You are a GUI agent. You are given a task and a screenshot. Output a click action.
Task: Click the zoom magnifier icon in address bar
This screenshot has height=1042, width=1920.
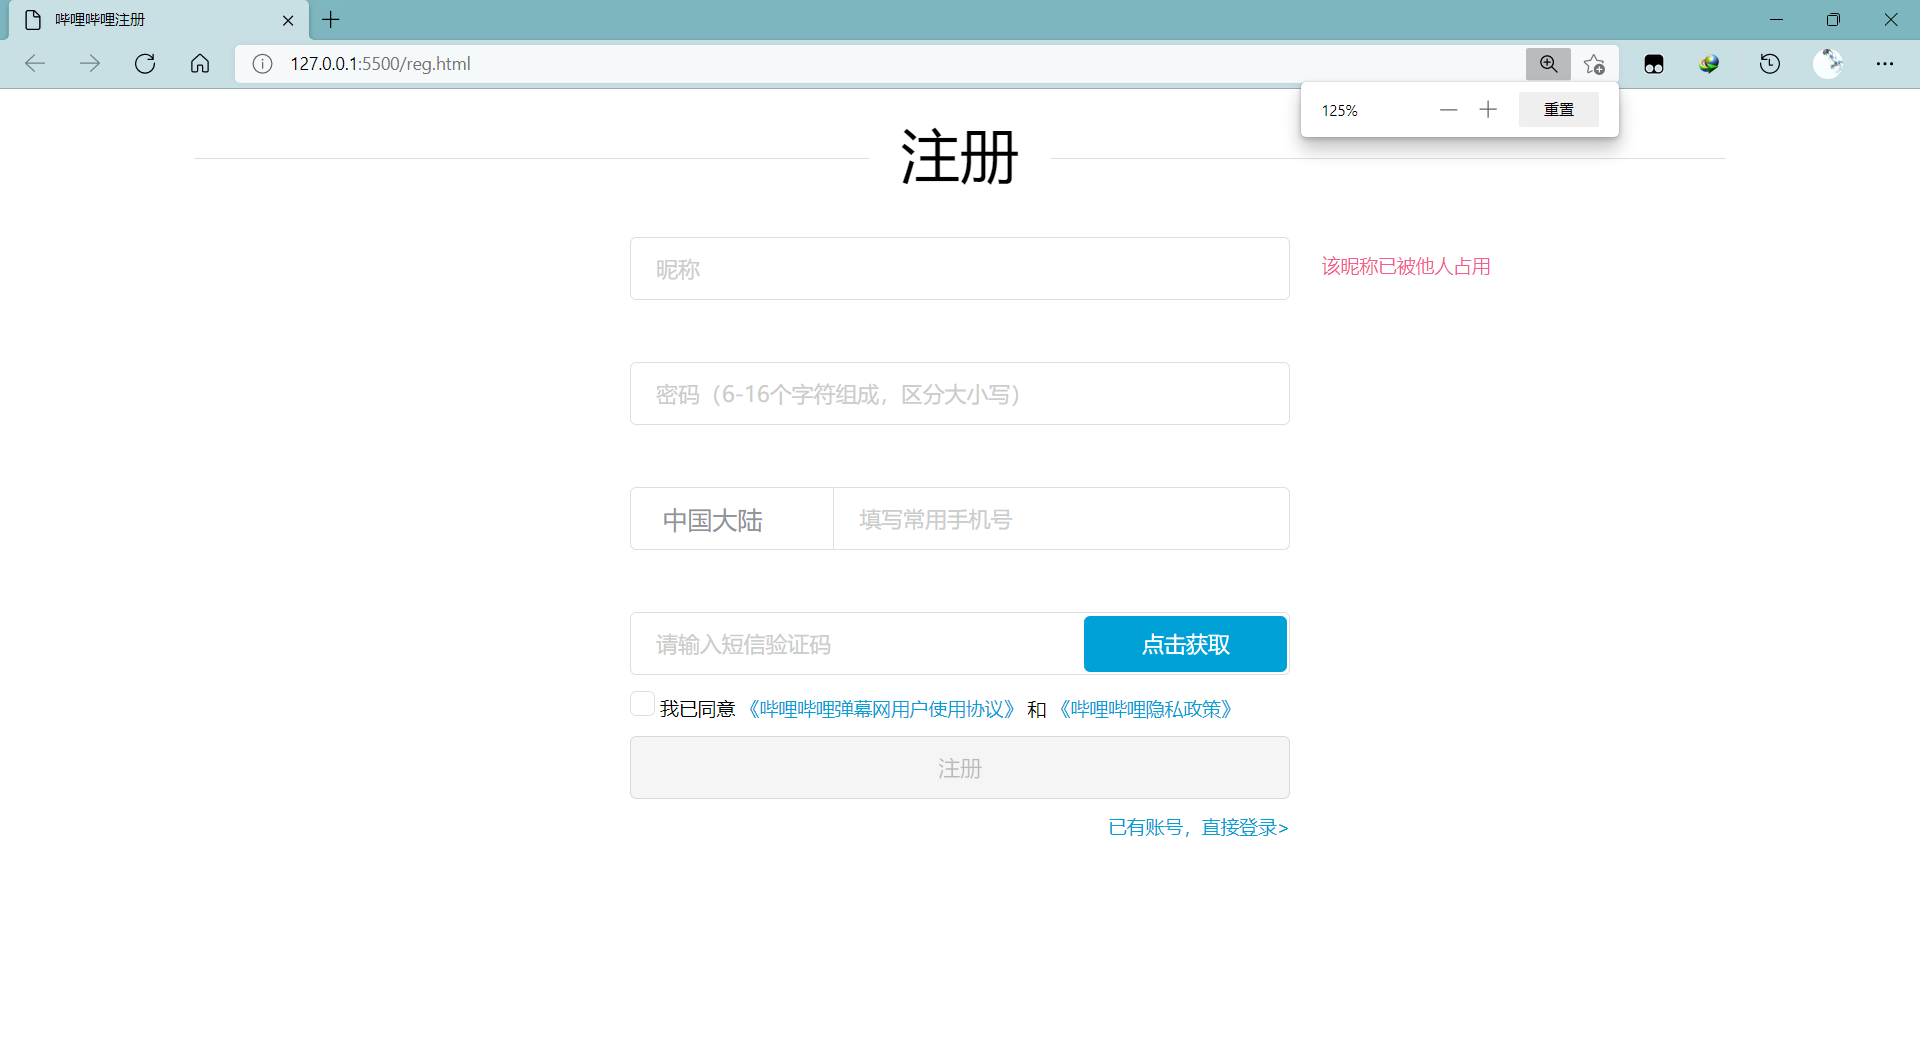(x=1548, y=64)
